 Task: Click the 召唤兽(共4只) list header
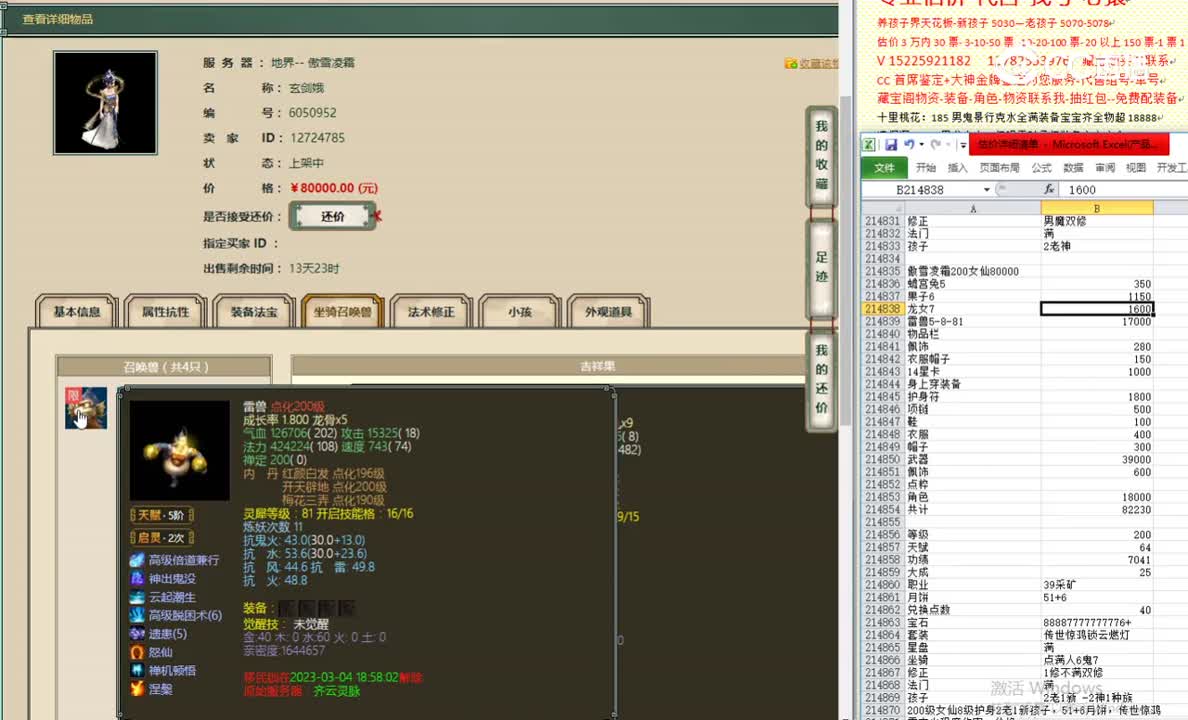164,367
